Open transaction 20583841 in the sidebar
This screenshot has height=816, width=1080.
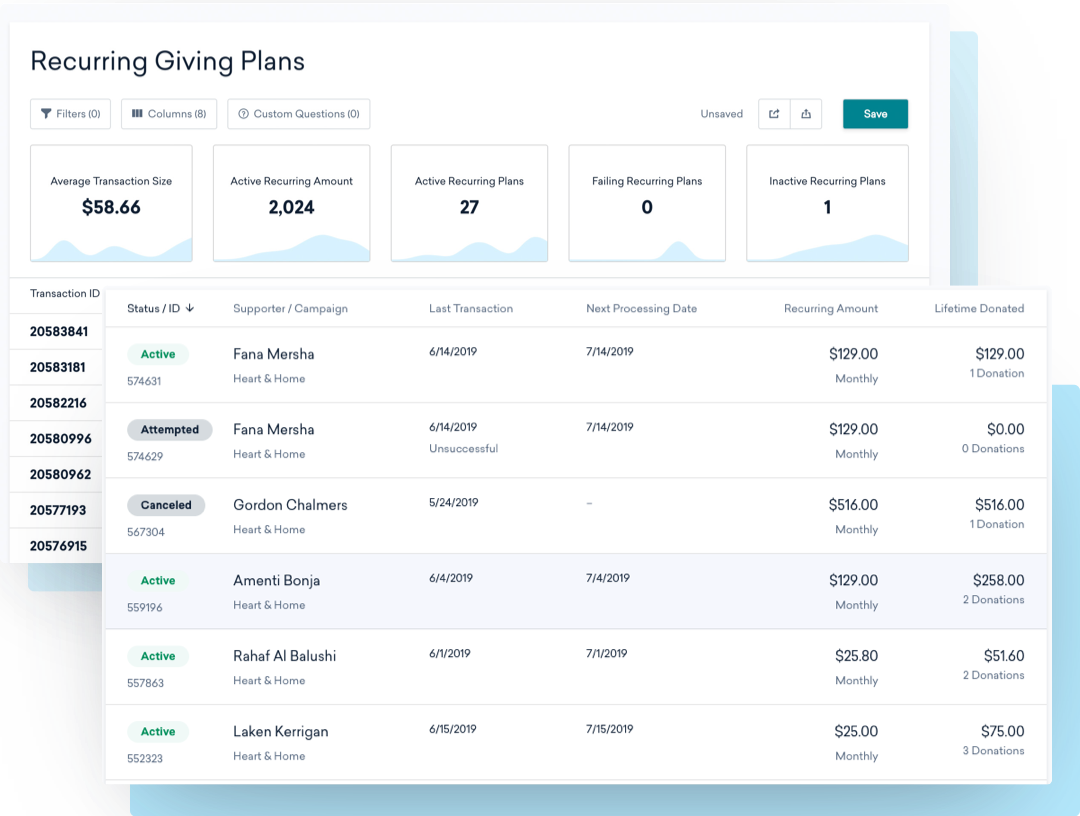(x=60, y=331)
